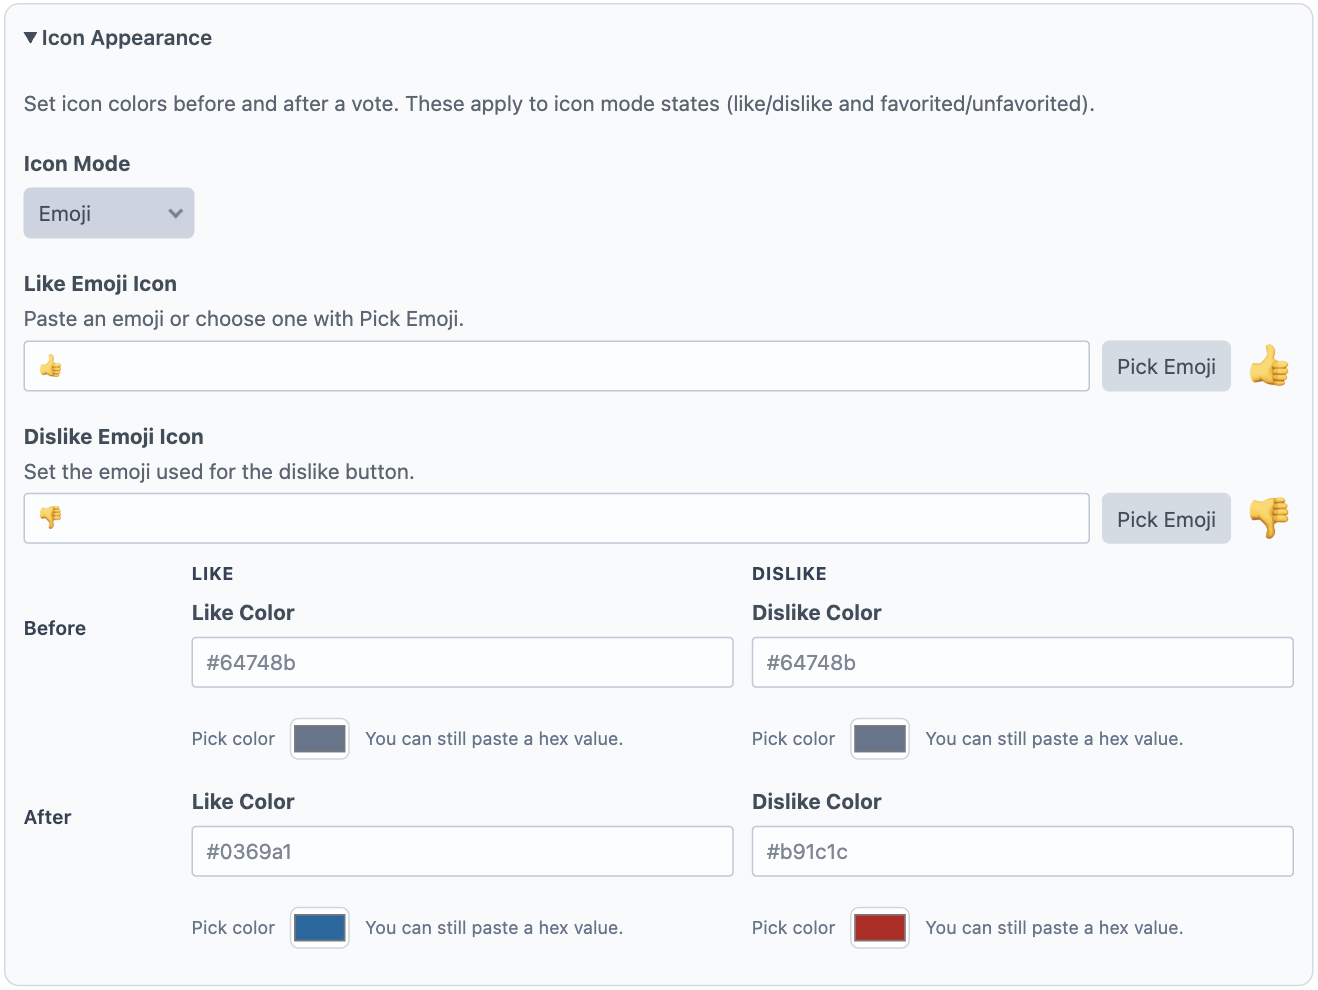Click inside the Dislike Emoji Icon text field
Image resolution: width=1318 pixels, height=990 pixels.
pos(556,518)
